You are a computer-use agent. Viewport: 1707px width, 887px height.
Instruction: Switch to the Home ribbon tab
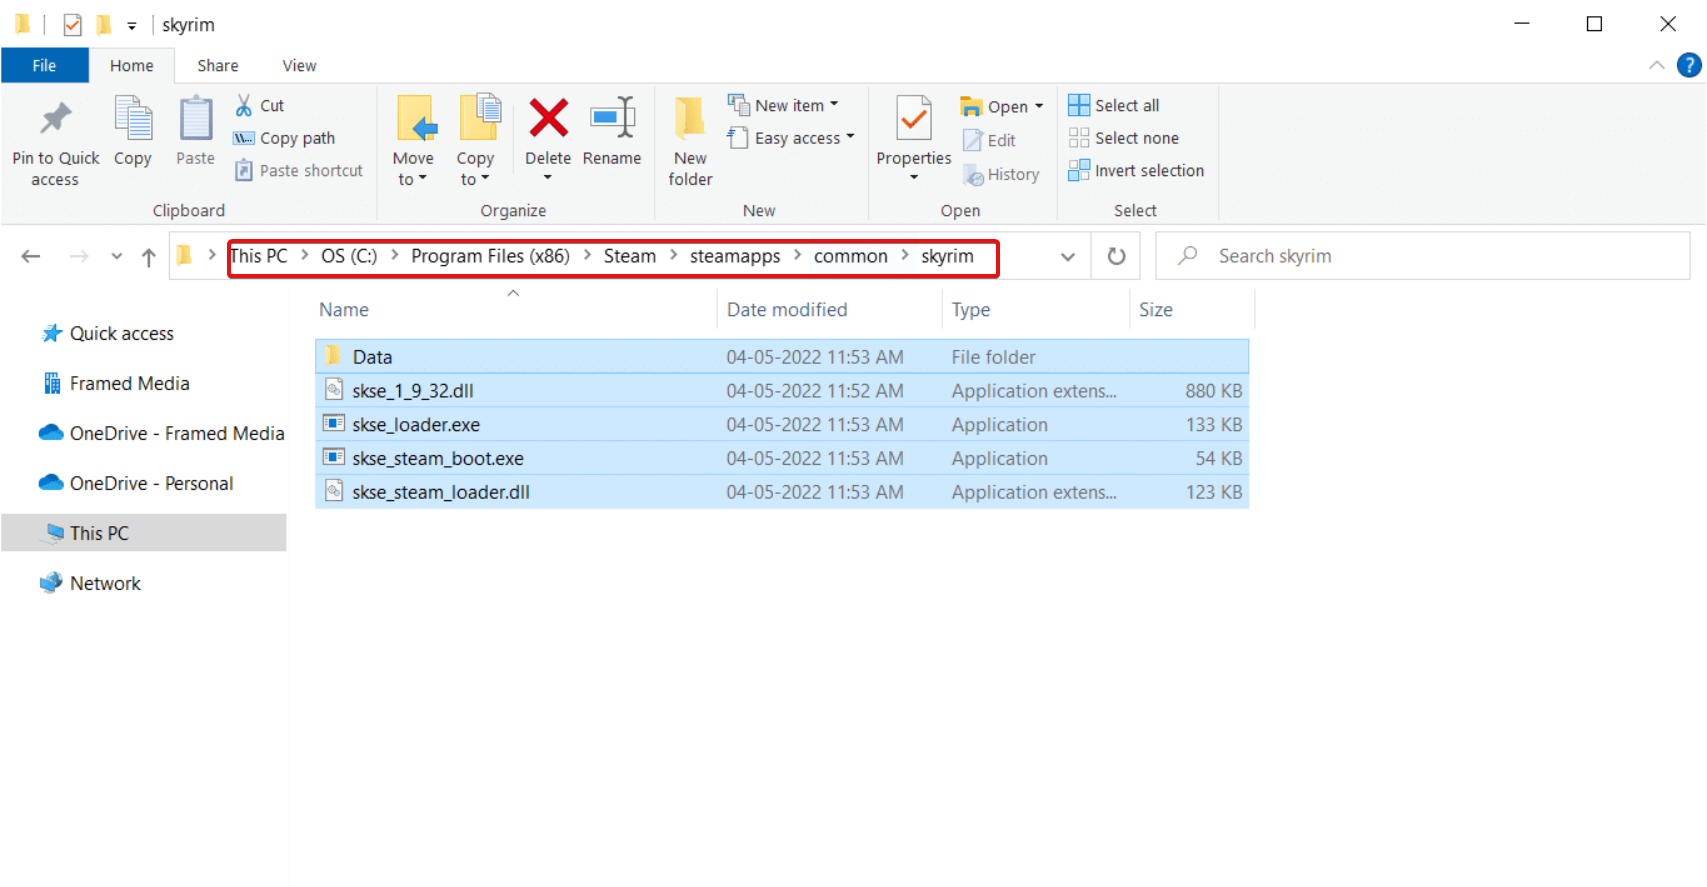click(x=132, y=65)
